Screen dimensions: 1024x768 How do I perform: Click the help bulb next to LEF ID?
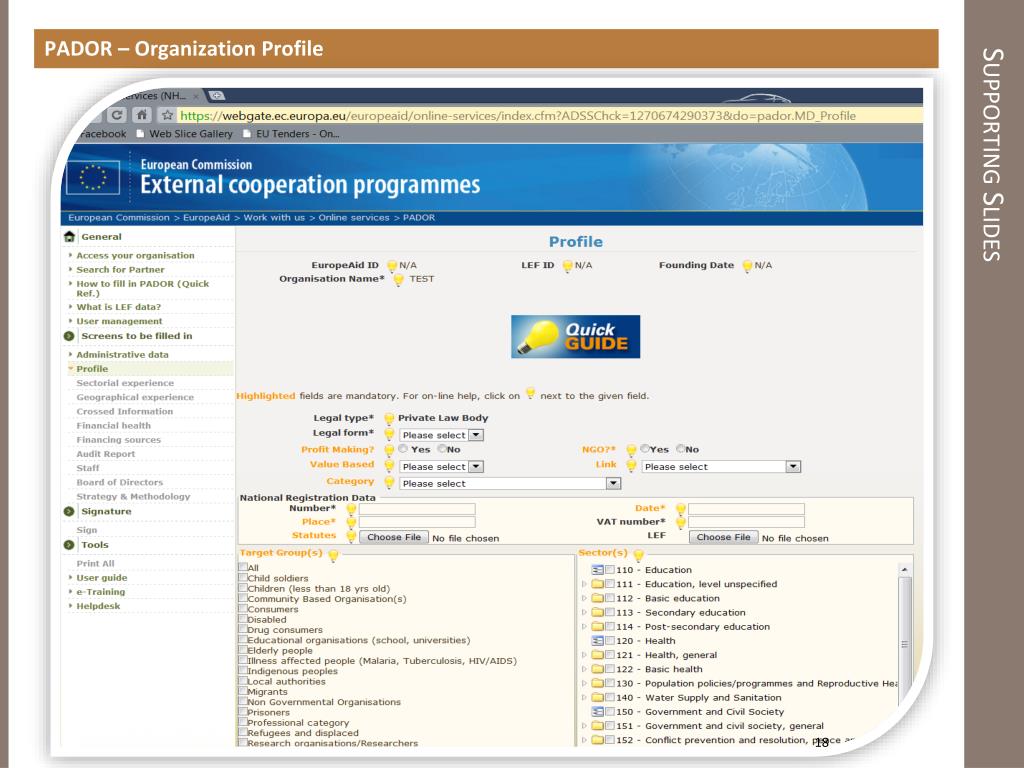pyautogui.click(x=568, y=266)
